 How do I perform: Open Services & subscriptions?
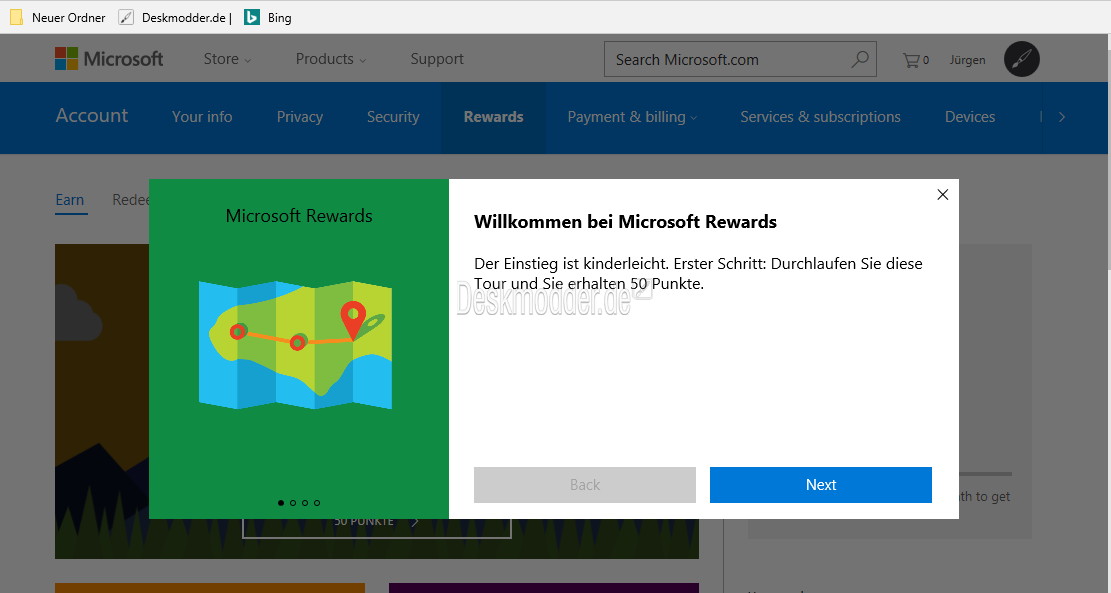[x=820, y=117]
